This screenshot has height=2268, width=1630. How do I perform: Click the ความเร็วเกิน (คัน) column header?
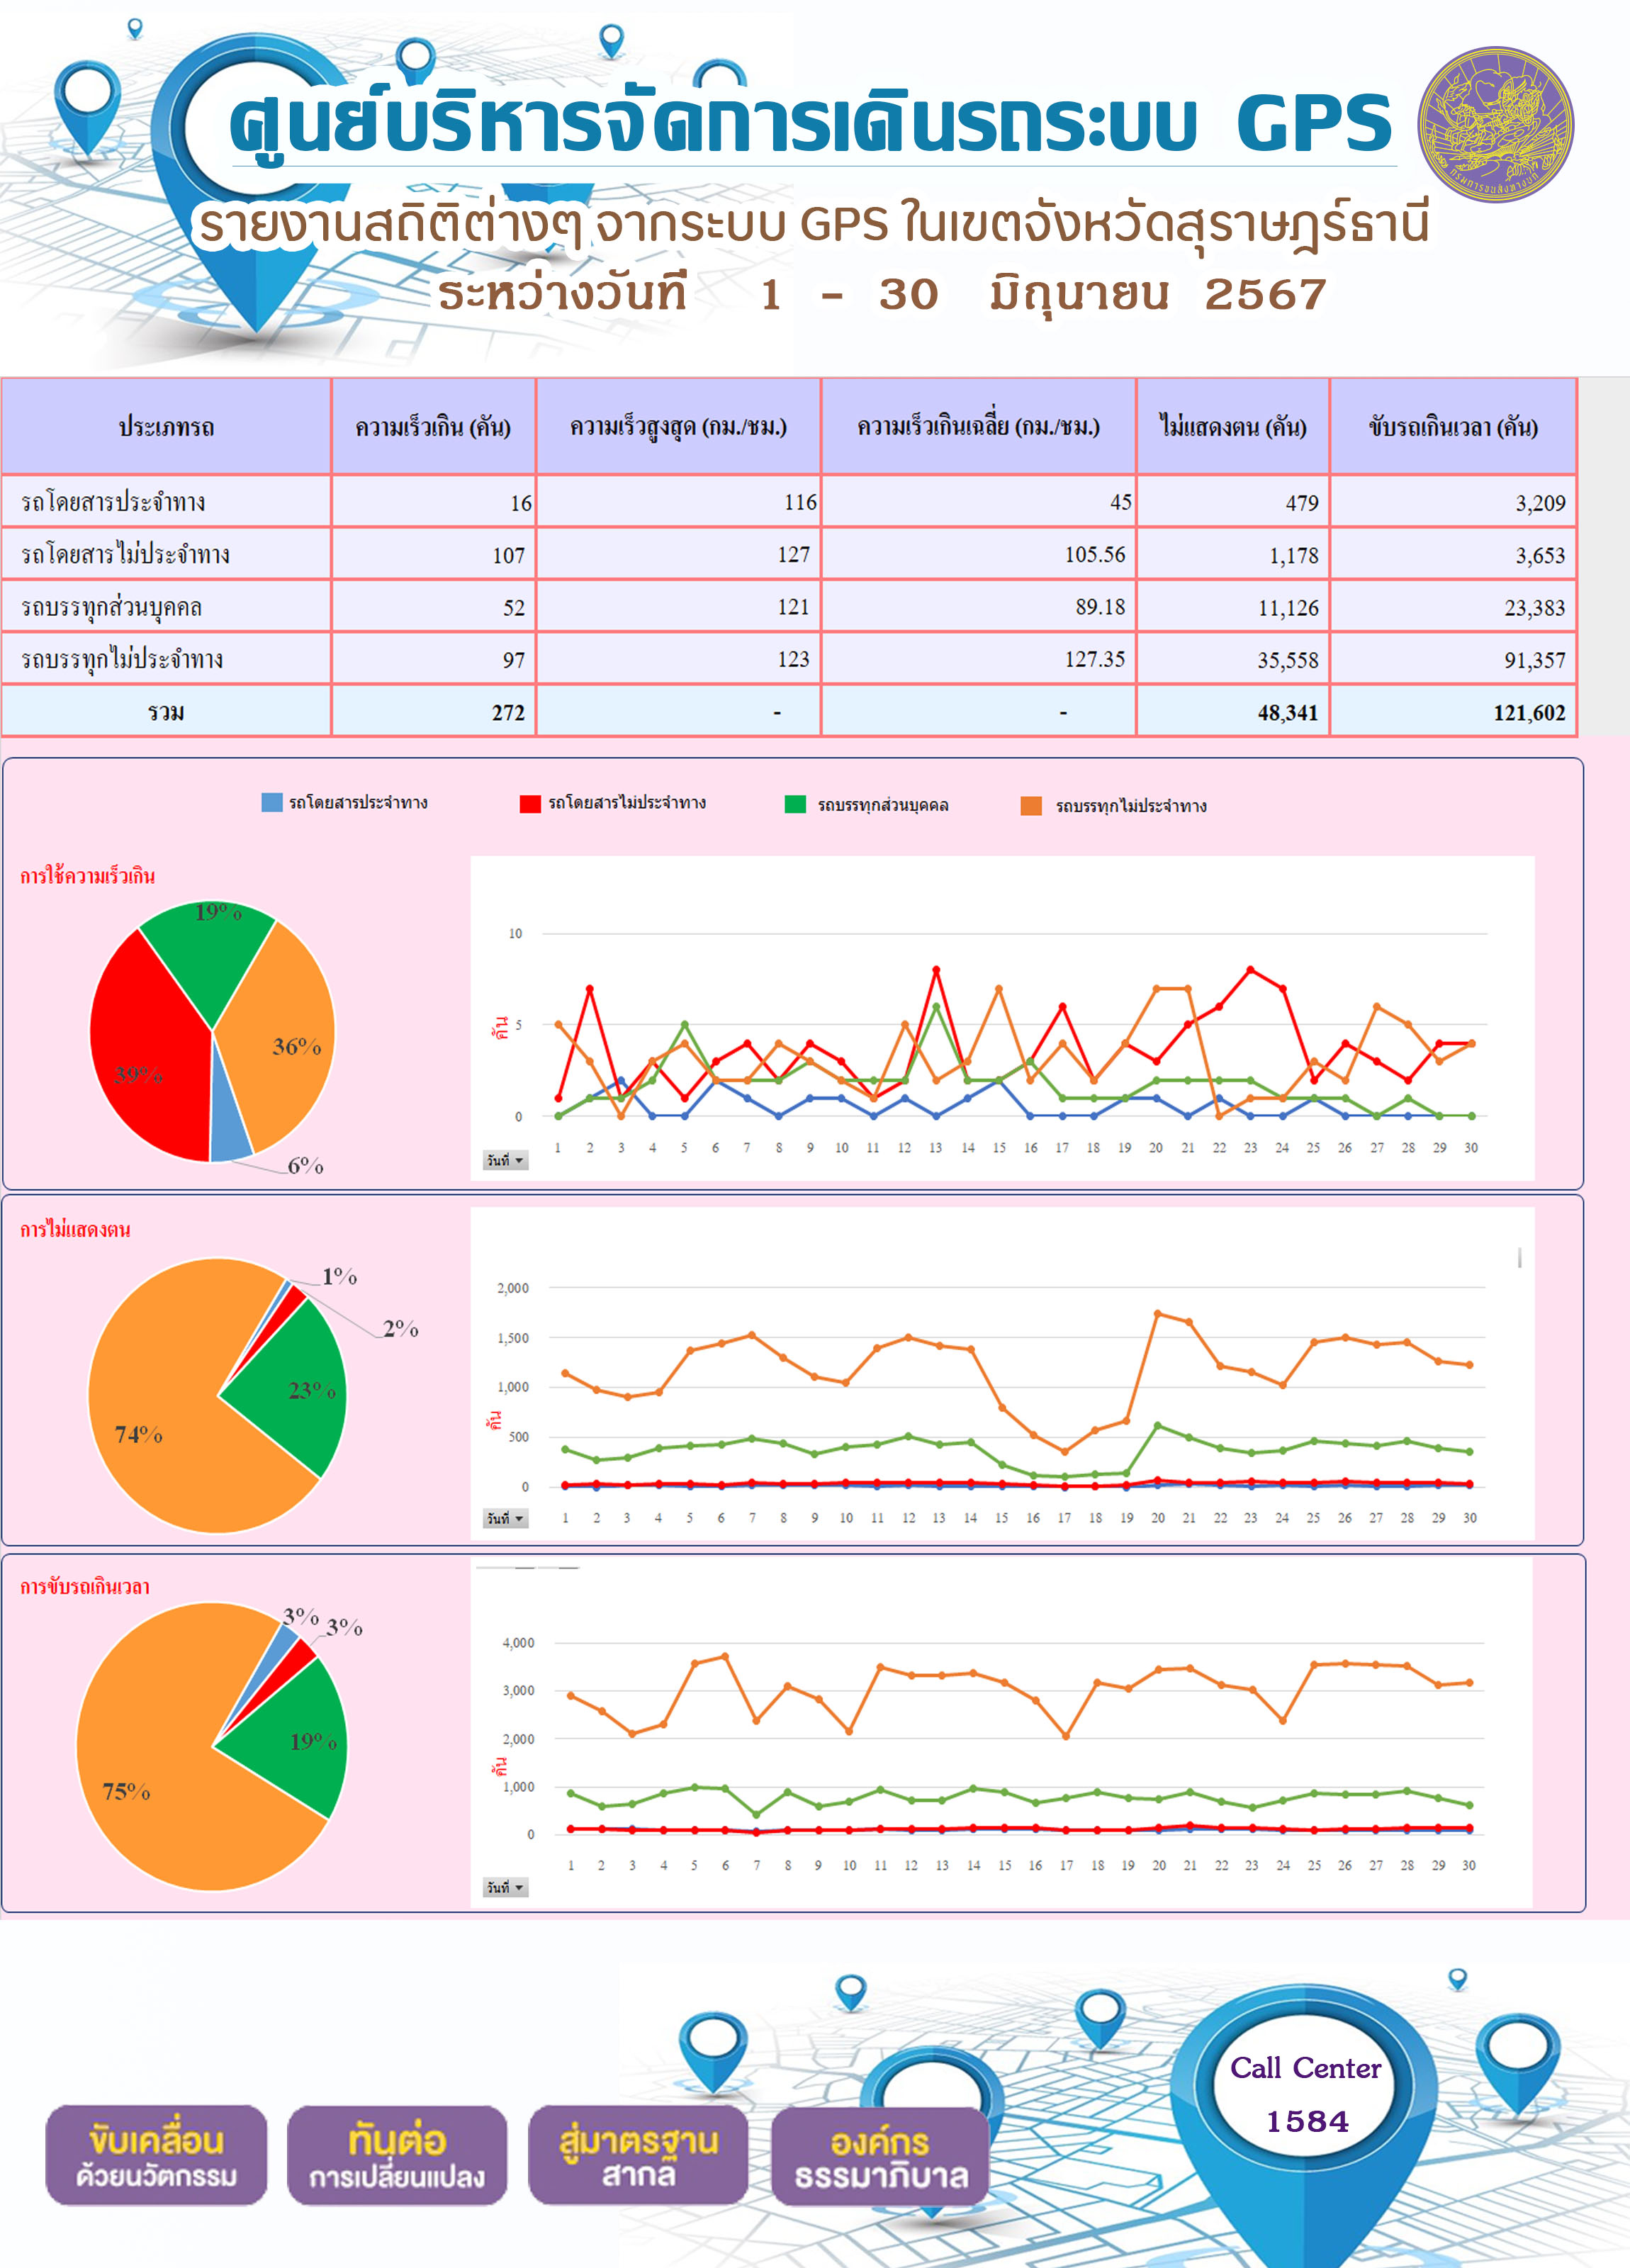[x=433, y=427]
